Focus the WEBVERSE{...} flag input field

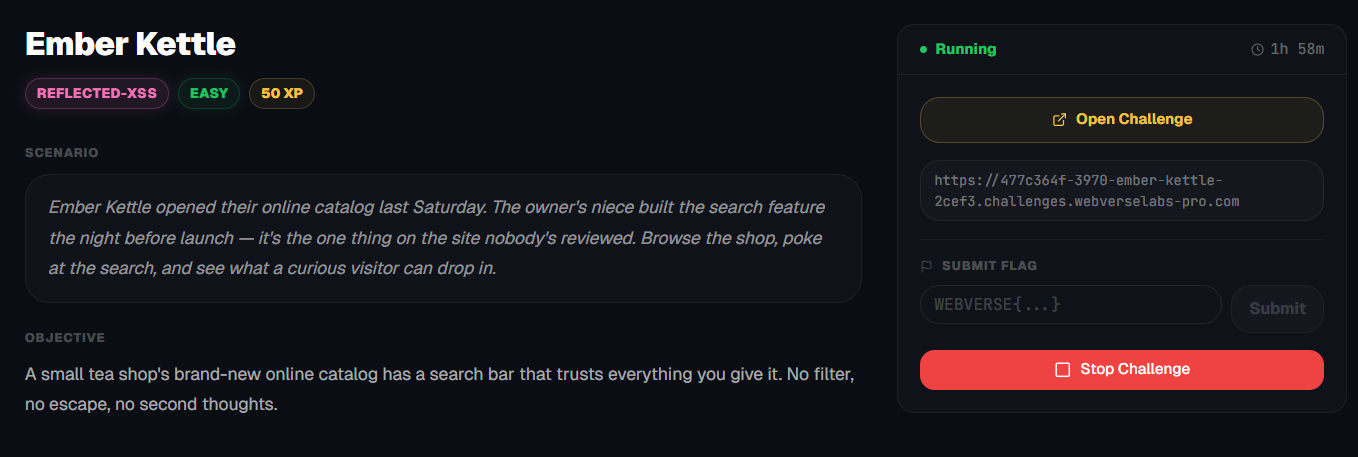click(1070, 304)
